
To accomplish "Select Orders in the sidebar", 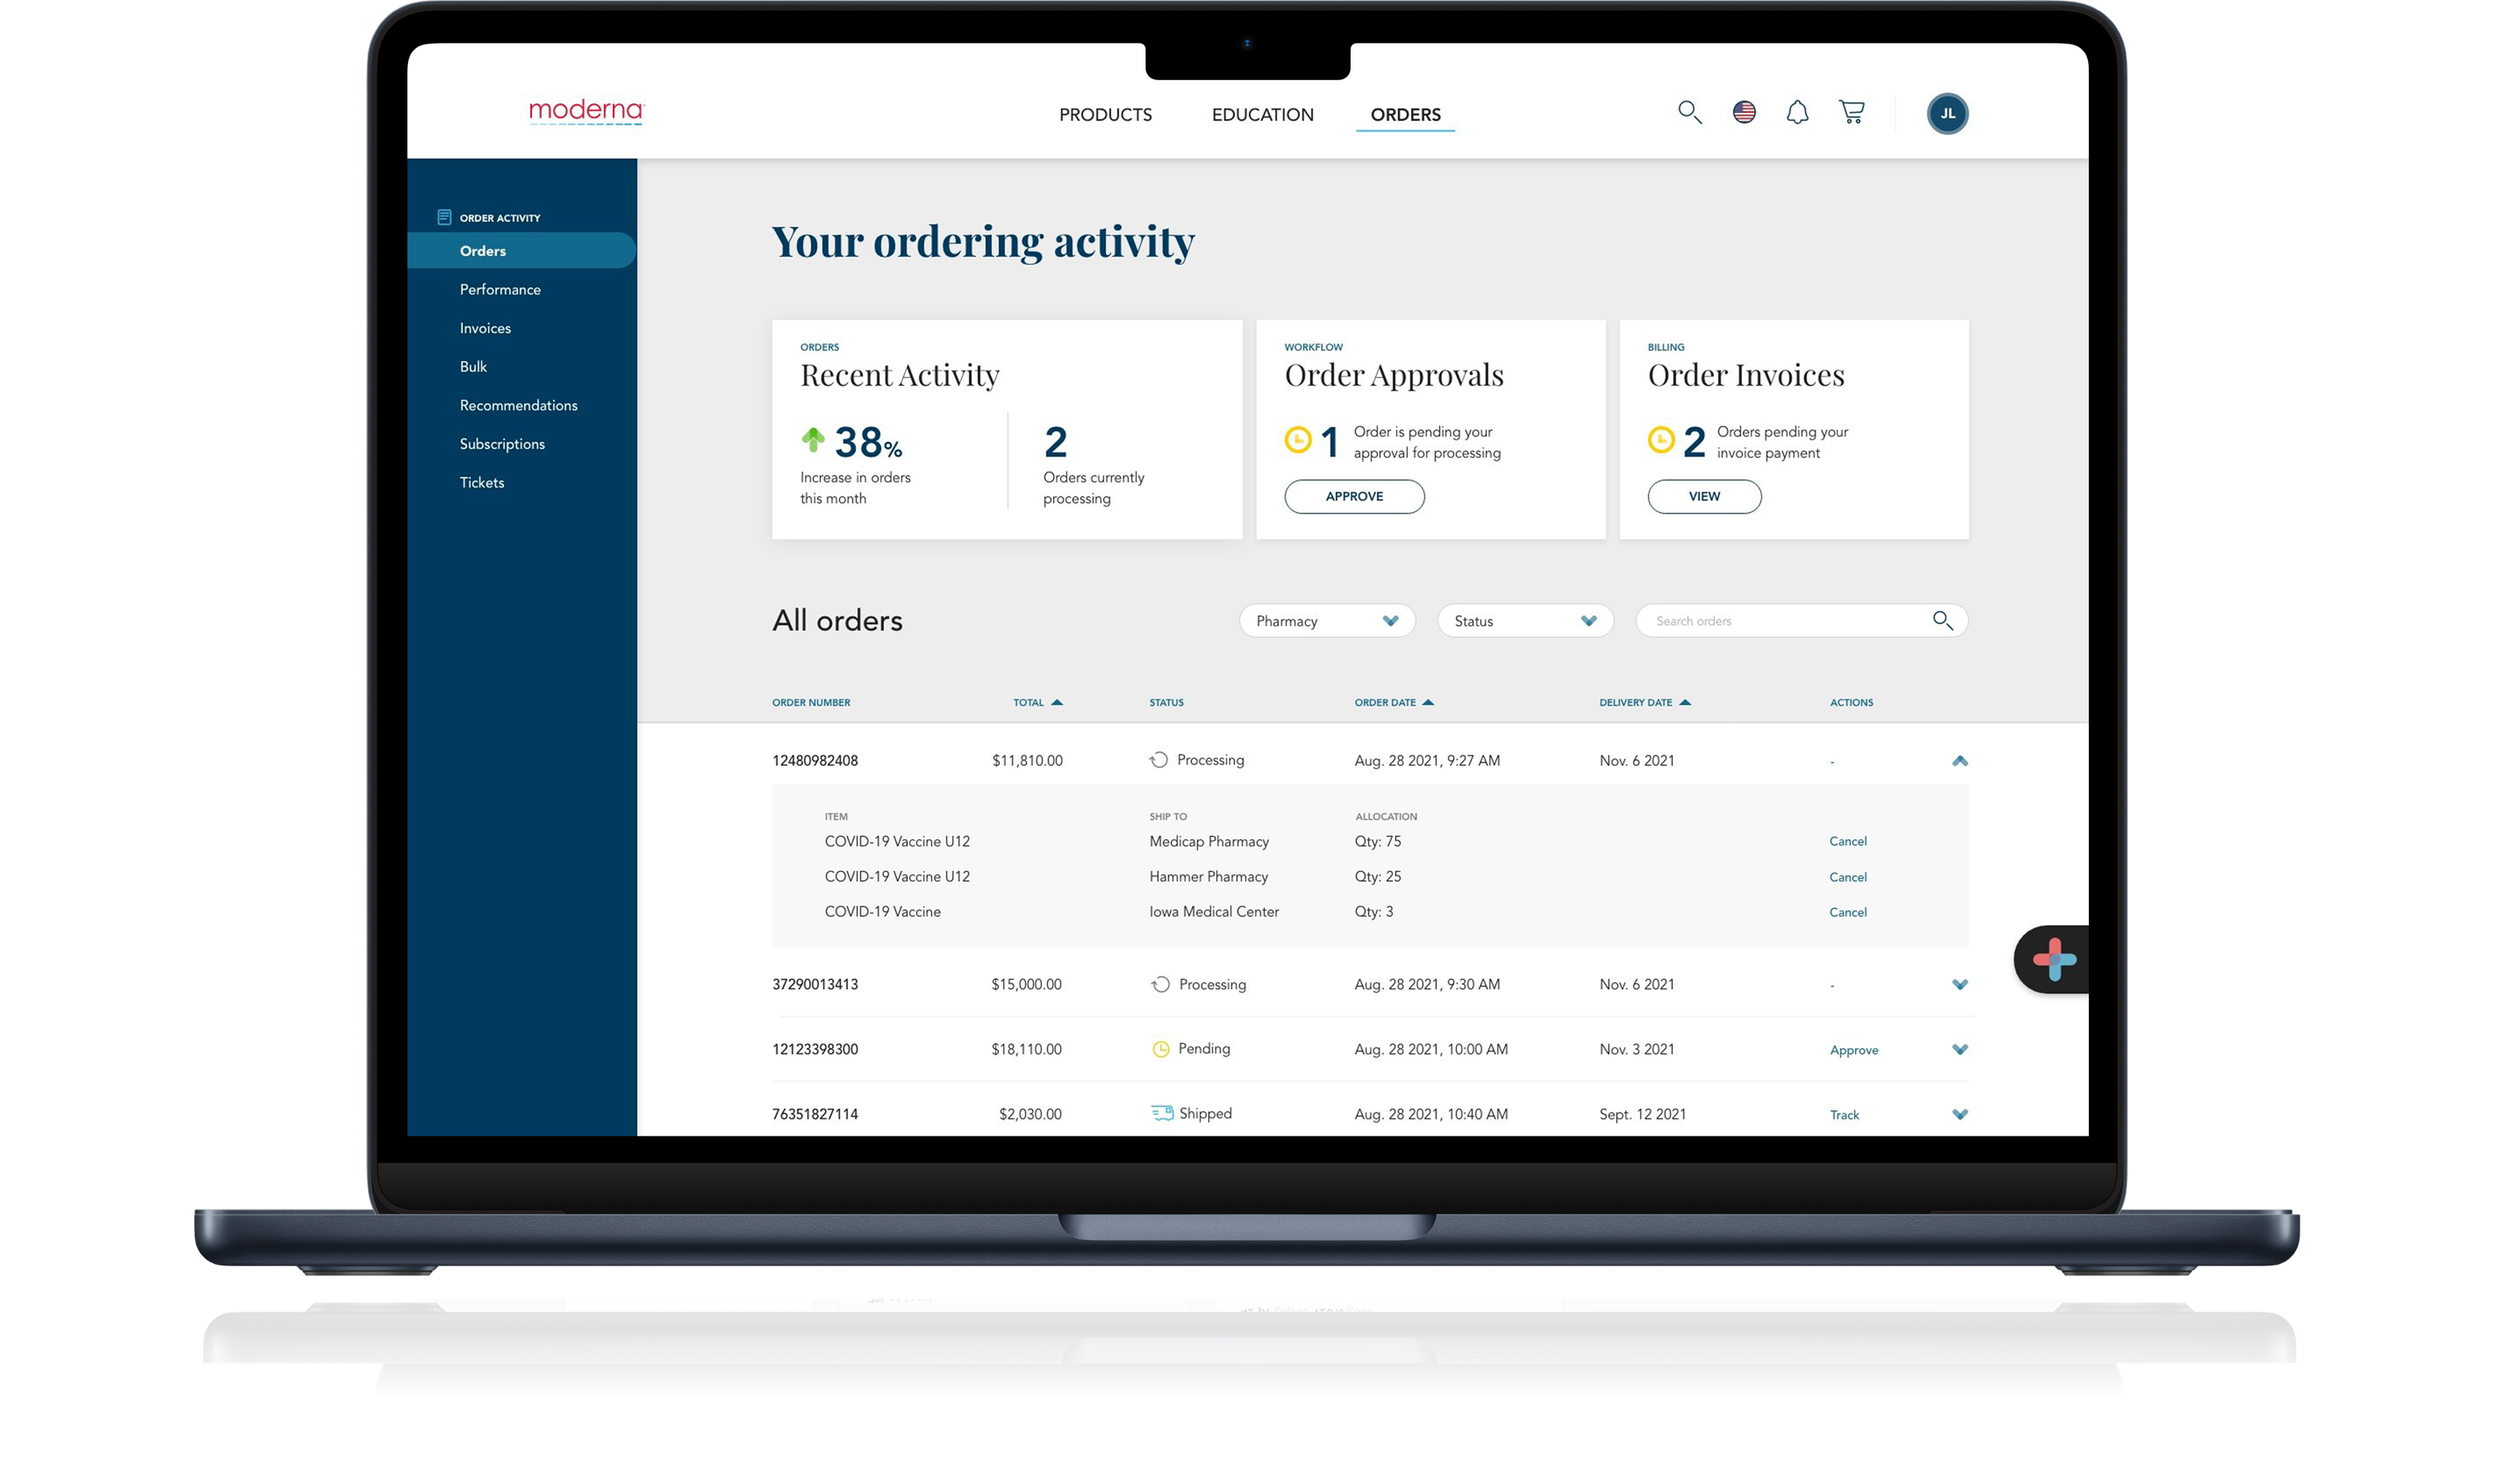I will 521,250.
